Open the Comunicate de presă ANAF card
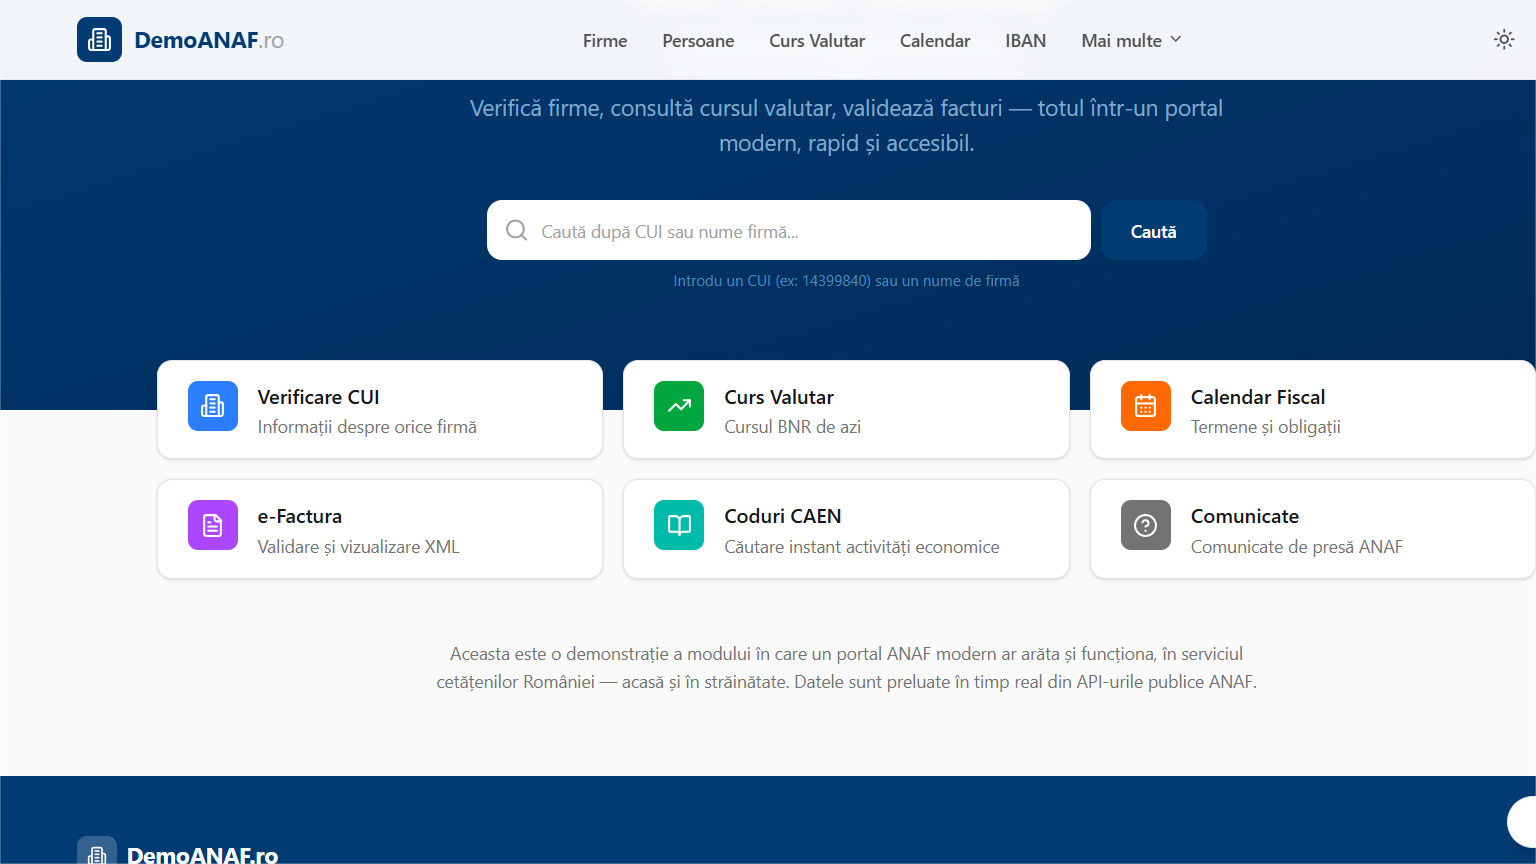The image size is (1536, 864). 1312,529
